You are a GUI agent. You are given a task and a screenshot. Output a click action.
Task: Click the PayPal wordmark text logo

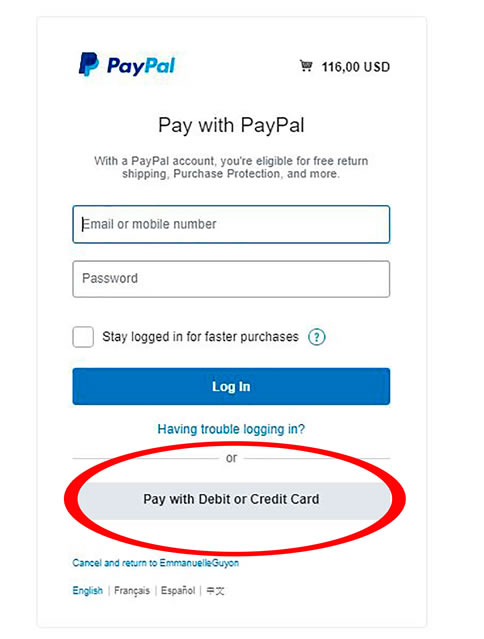click(141, 66)
